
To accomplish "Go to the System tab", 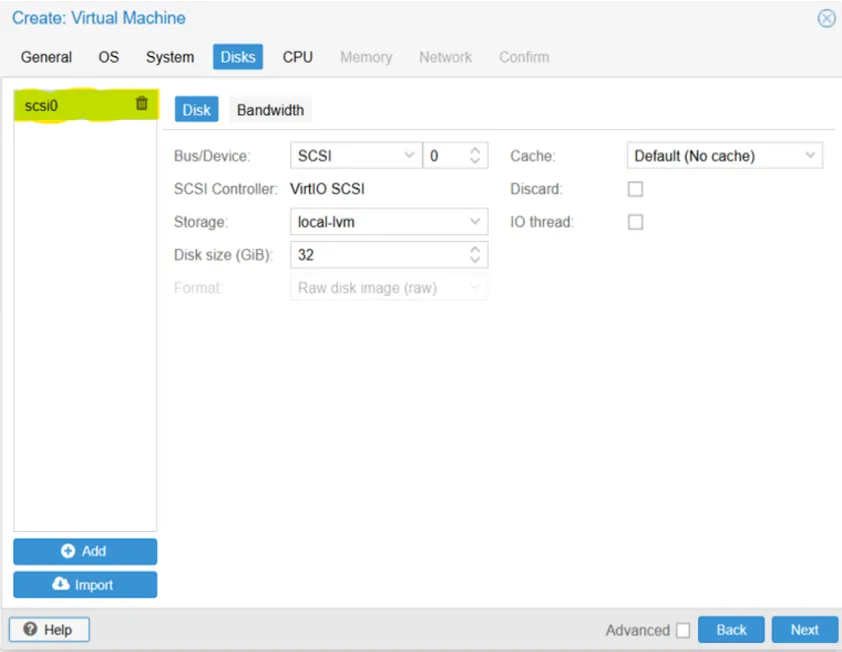I will click(170, 57).
